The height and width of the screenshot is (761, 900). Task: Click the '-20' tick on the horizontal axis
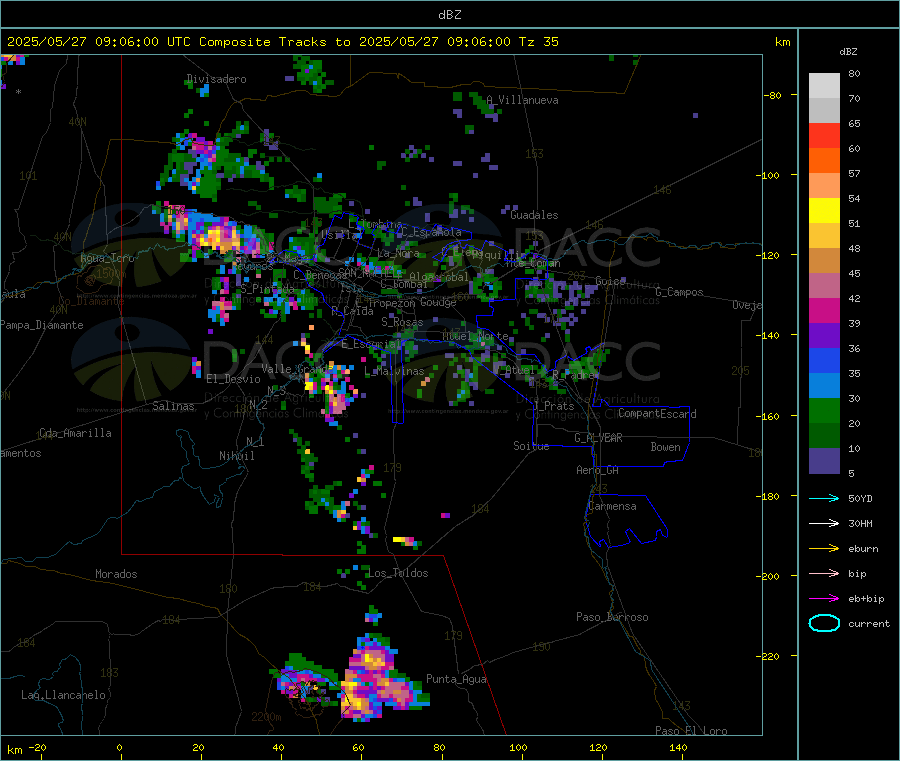(x=37, y=747)
